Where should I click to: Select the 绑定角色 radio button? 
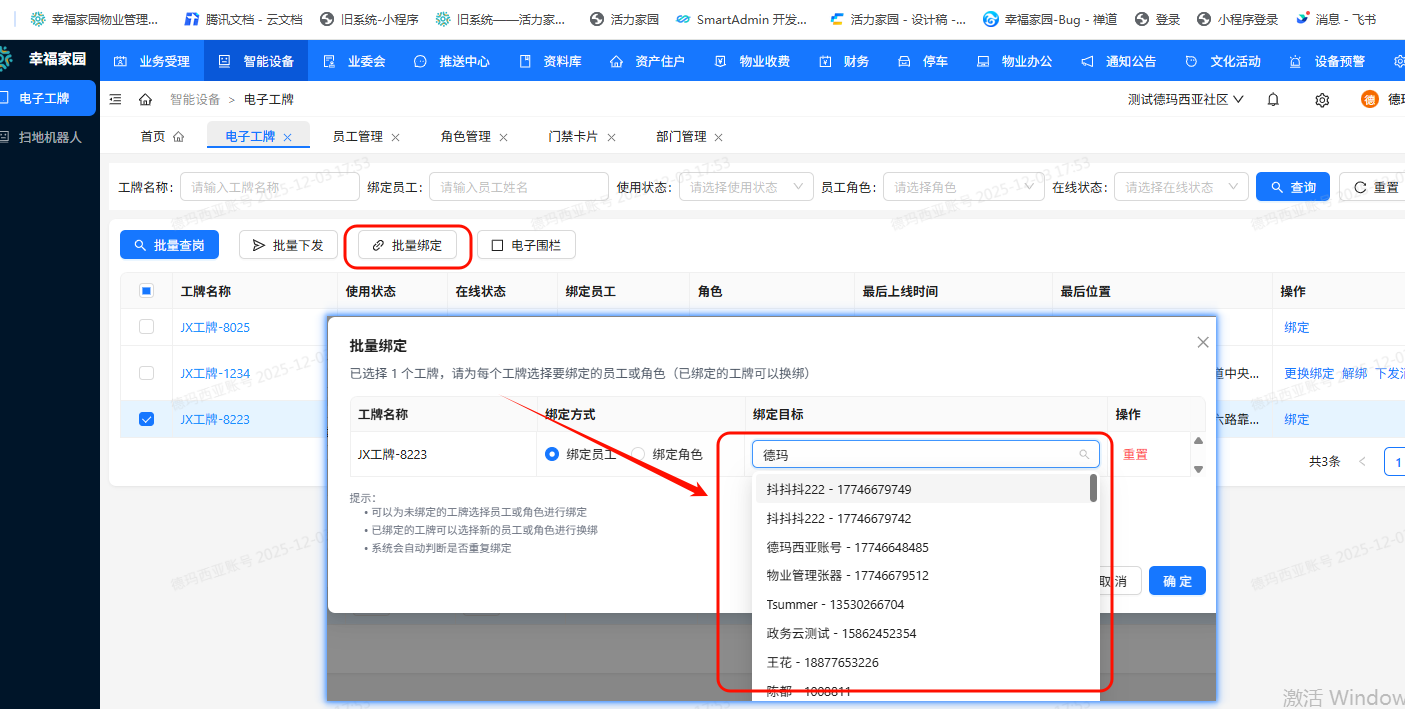tap(638, 454)
